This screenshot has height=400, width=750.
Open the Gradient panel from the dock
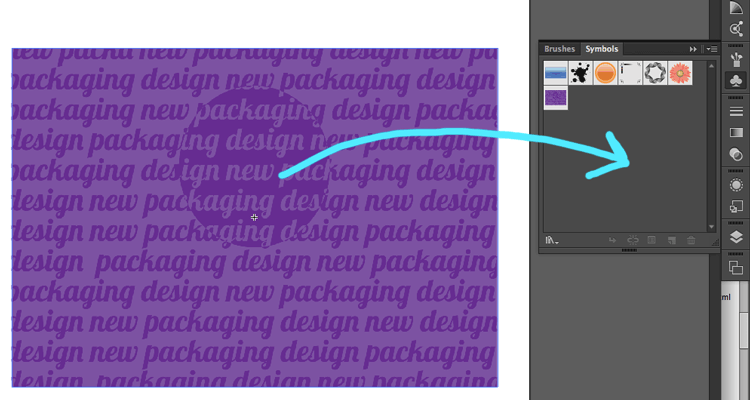[736, 132]
